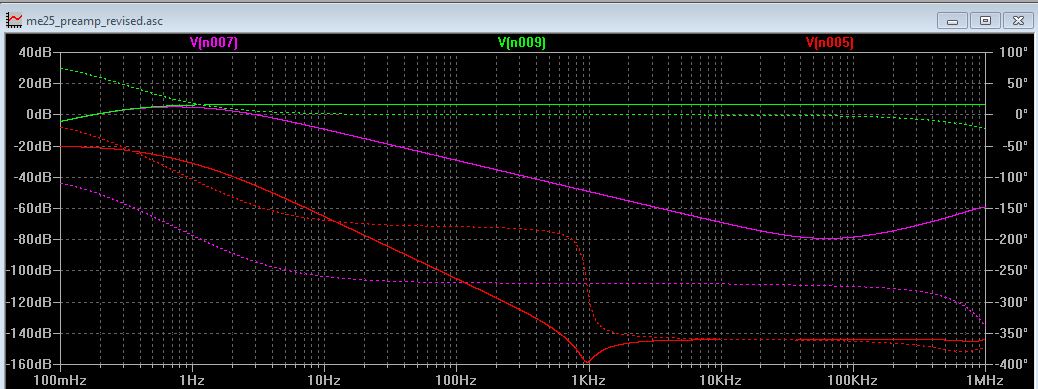The image size is (1038, 389).
Task: Restore down the plot window
Action: point(985,21)
